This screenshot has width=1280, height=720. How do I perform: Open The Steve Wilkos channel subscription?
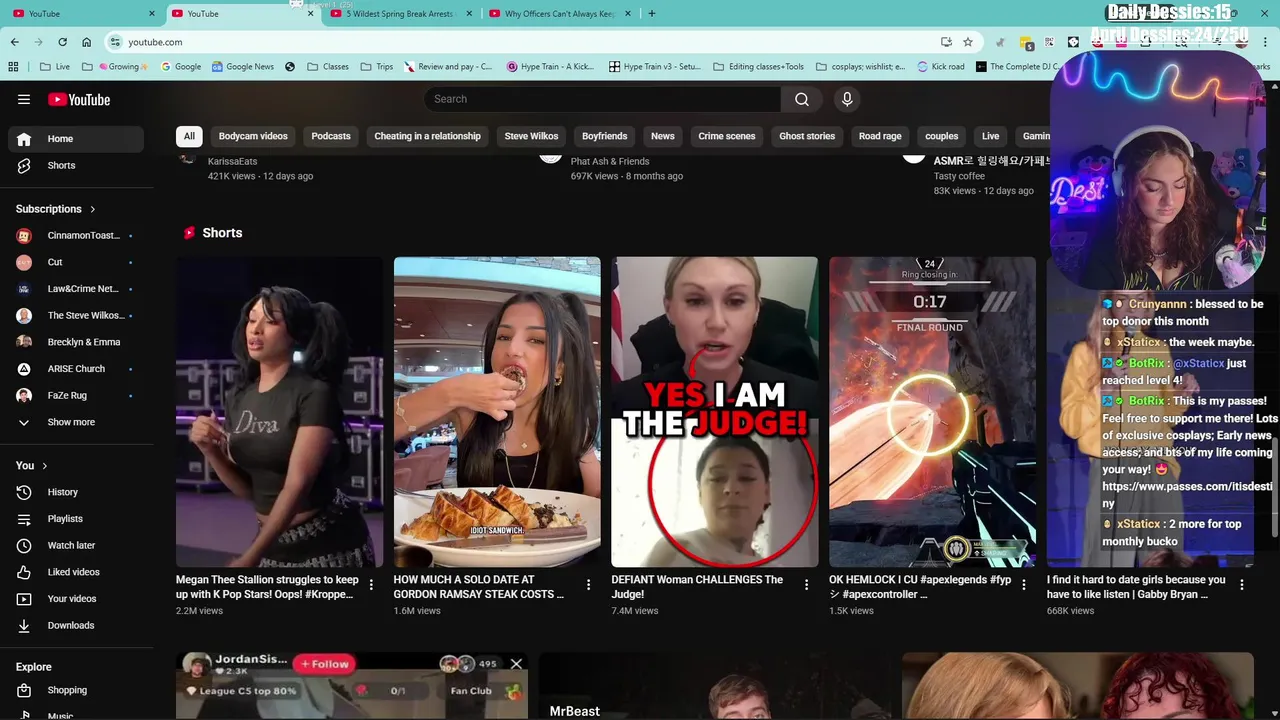pyautogui.click(x=76, y=315)
